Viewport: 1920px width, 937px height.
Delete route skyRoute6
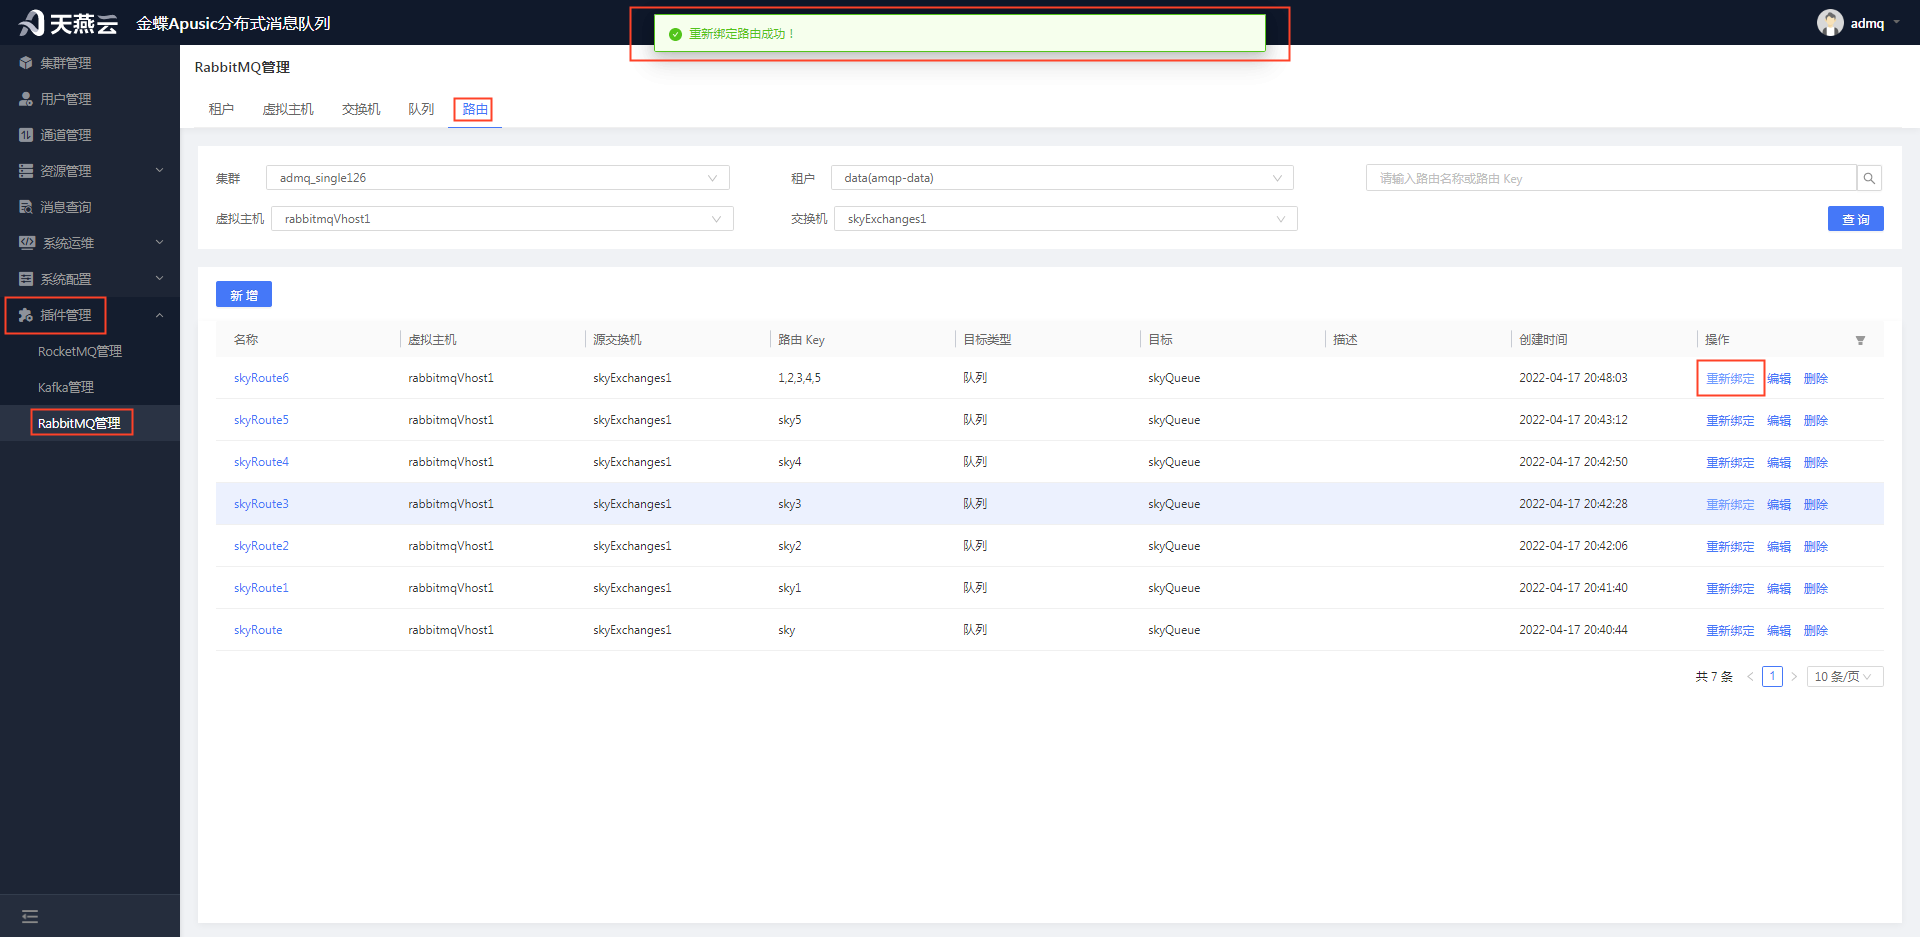tap(1816, 378)
